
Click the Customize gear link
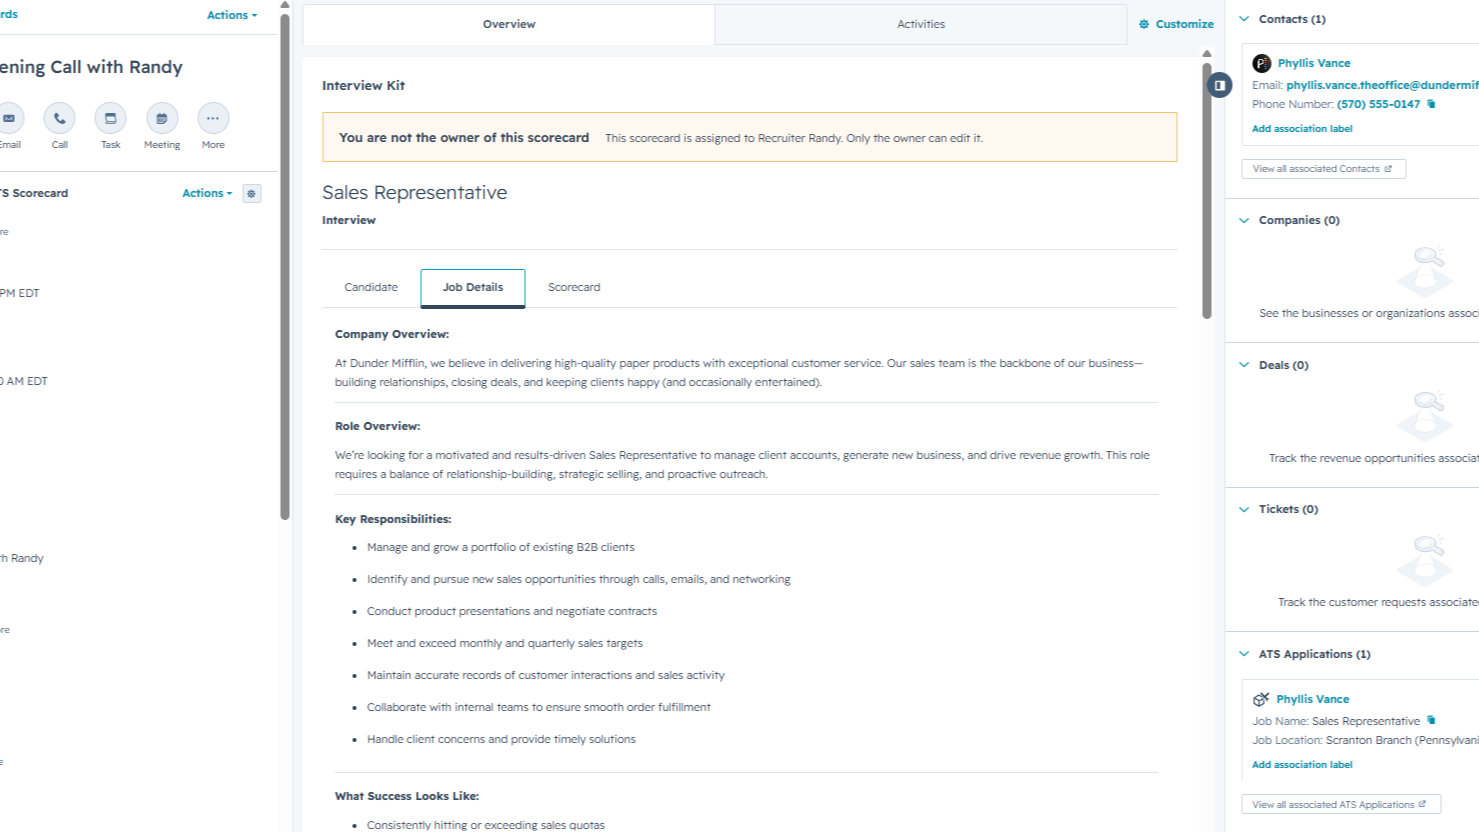pos(1176,24)
